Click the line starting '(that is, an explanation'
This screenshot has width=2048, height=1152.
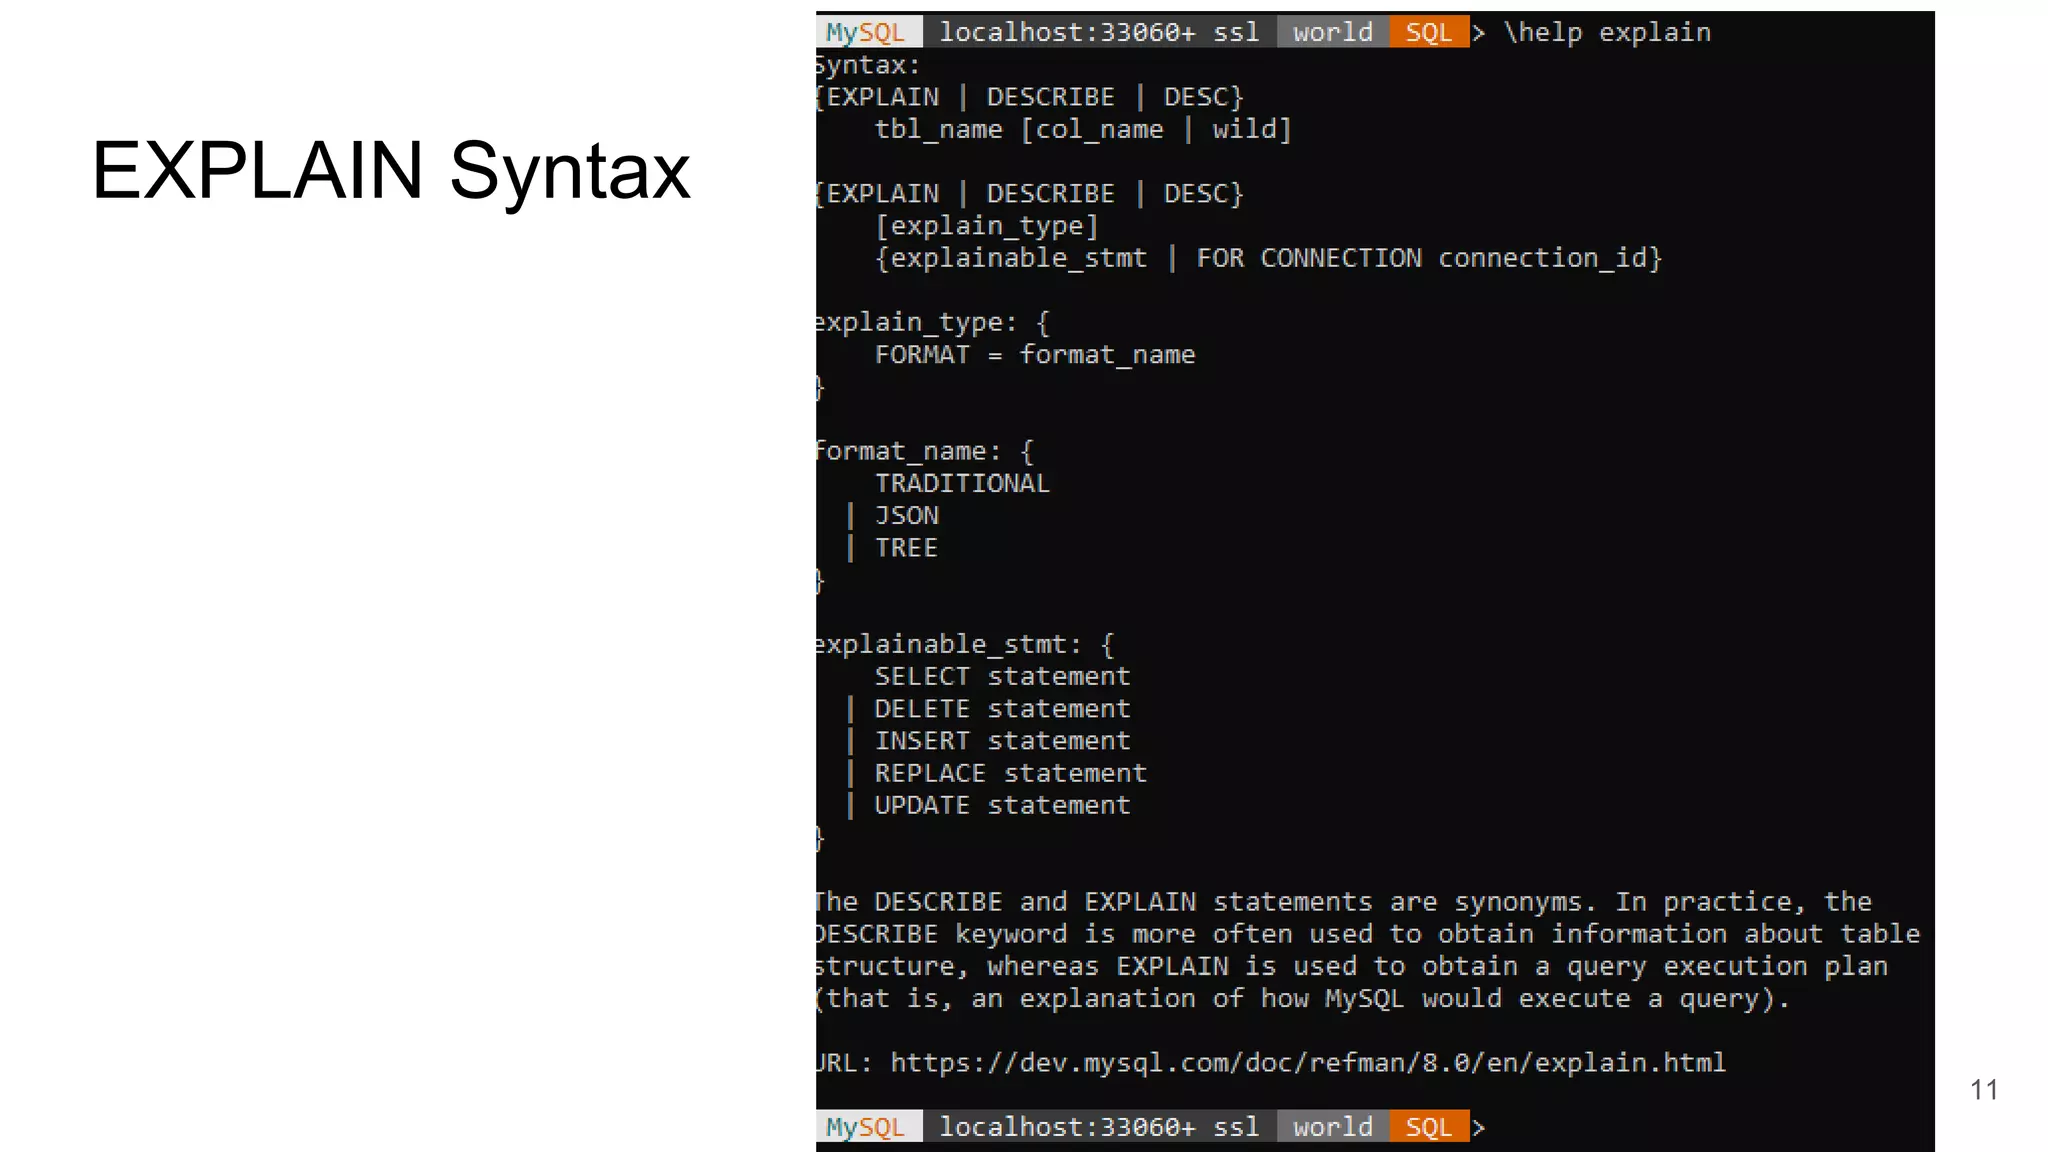pos(1303,998)
